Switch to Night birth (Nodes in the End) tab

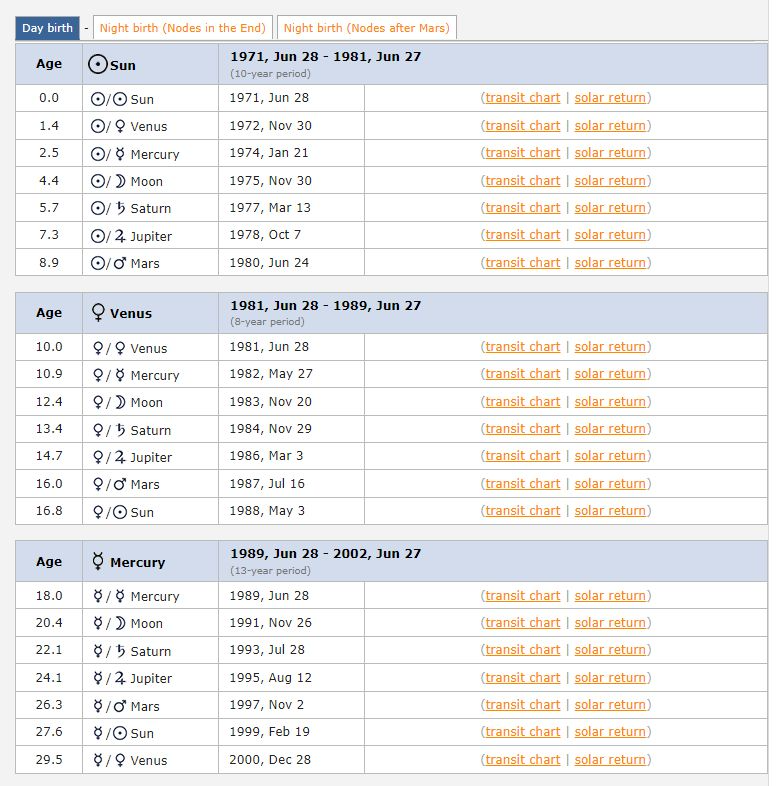[183, 28]
